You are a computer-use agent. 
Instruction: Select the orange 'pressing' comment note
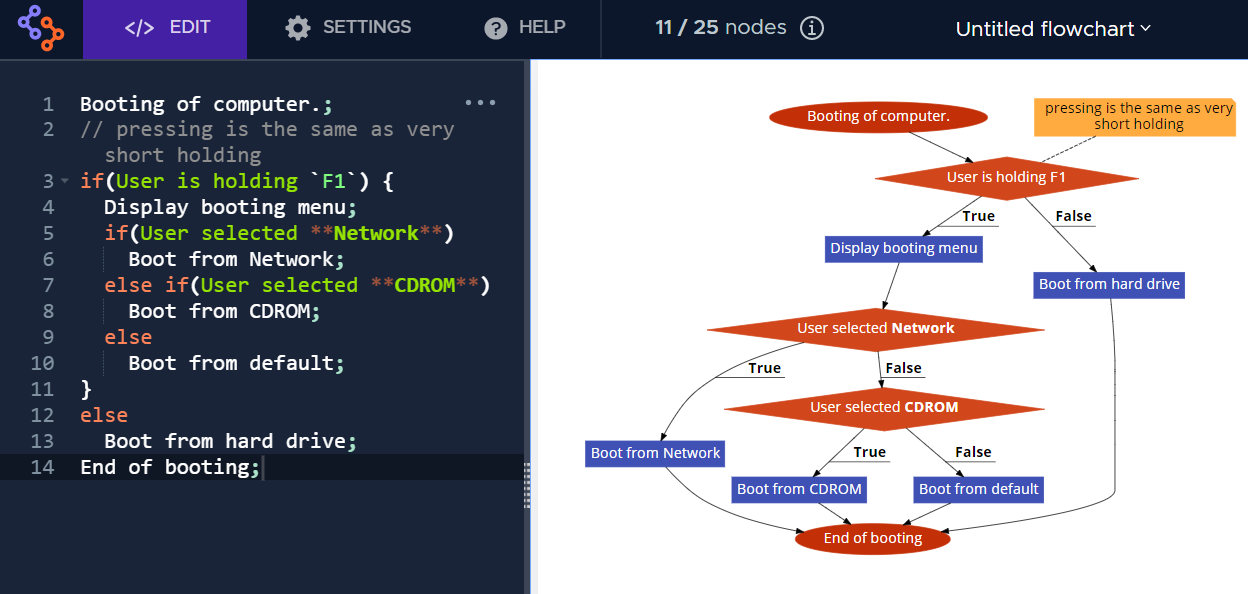pyautogui.click(x=1134, y=116)
